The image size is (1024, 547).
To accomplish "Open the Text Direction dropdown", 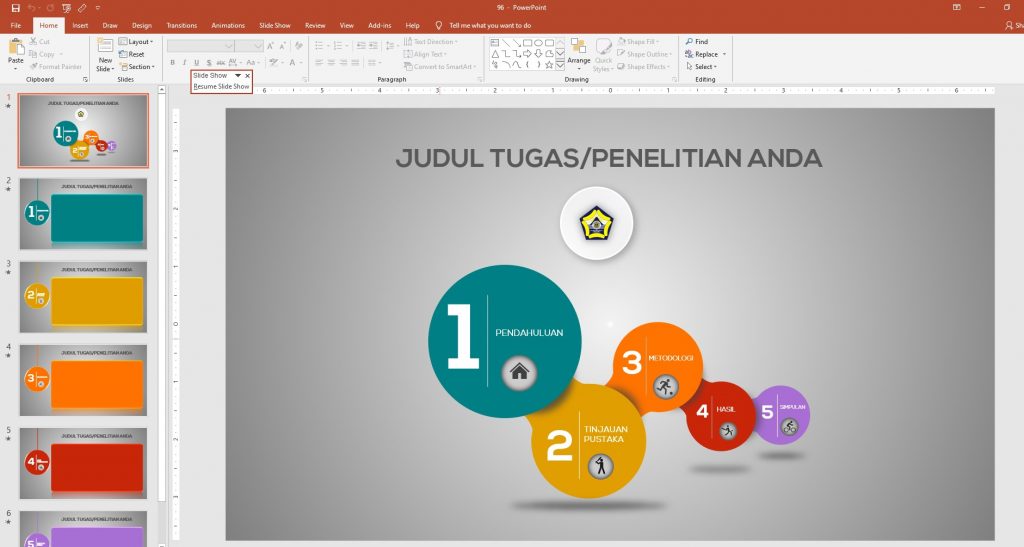I will pyautogui.click(x=431, y=41).
